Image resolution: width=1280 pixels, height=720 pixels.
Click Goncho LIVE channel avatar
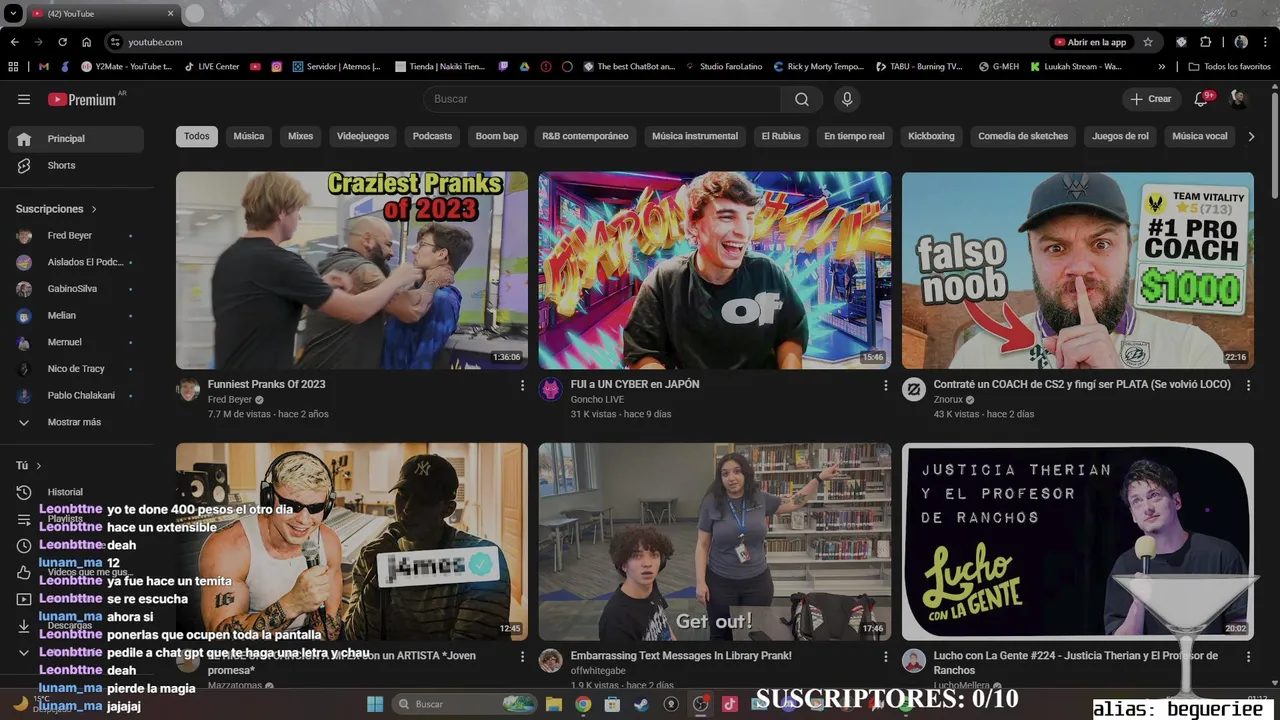[550, 389]
